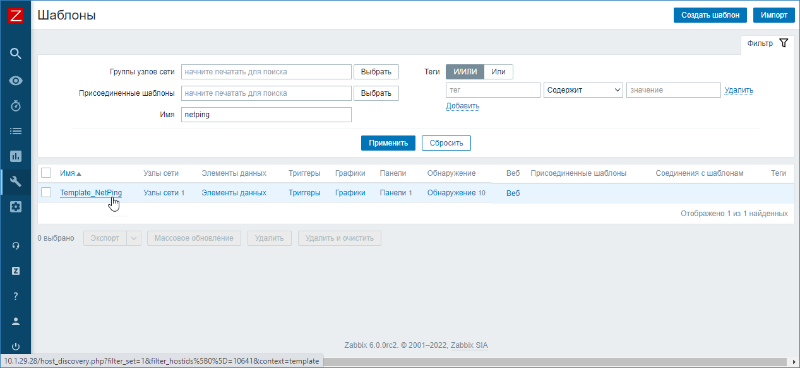Open Графики in the Template_NetPing row

[351, 193]
